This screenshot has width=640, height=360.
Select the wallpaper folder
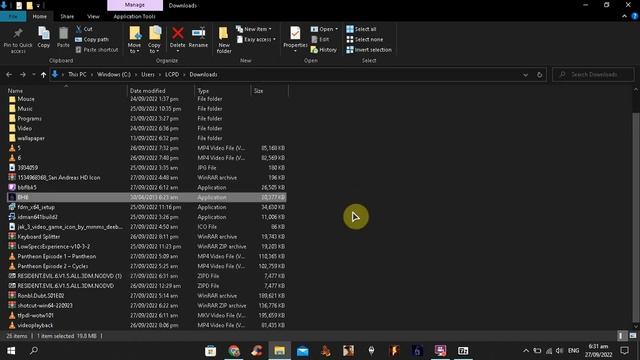(31, 138)
